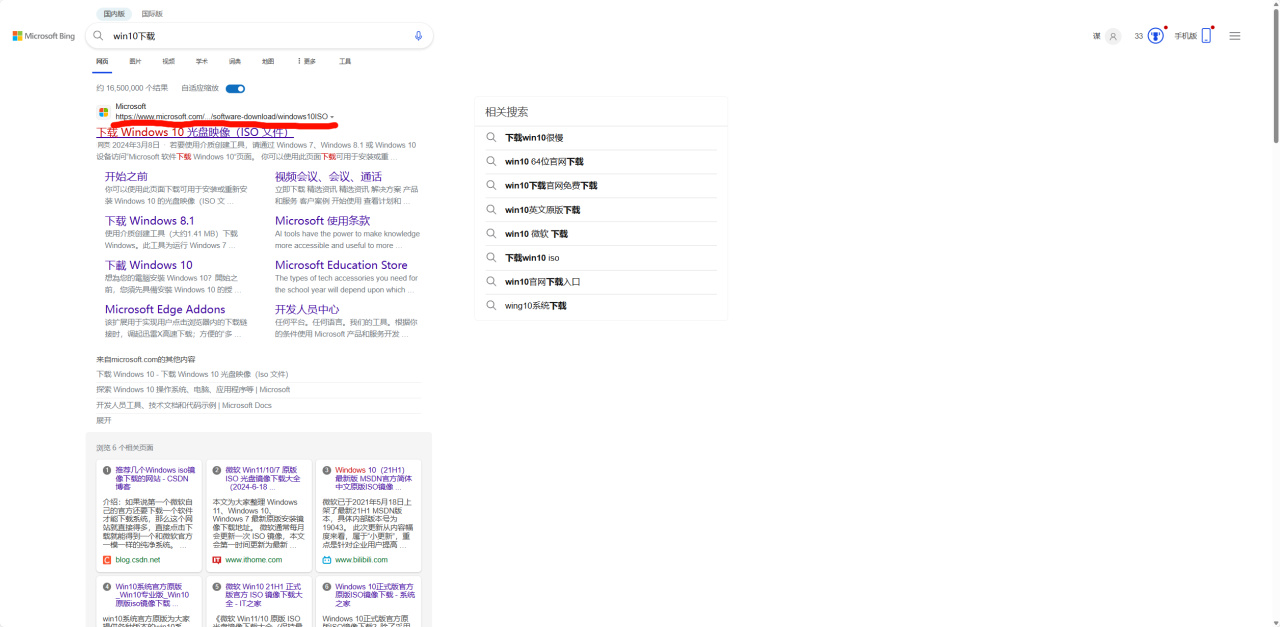The height and width of the screenshot is (627, 1280).
Task: Open card Windows 10正式版官方原版ISO镜像下载 - 系统之家
Action: tap(374, 595)
